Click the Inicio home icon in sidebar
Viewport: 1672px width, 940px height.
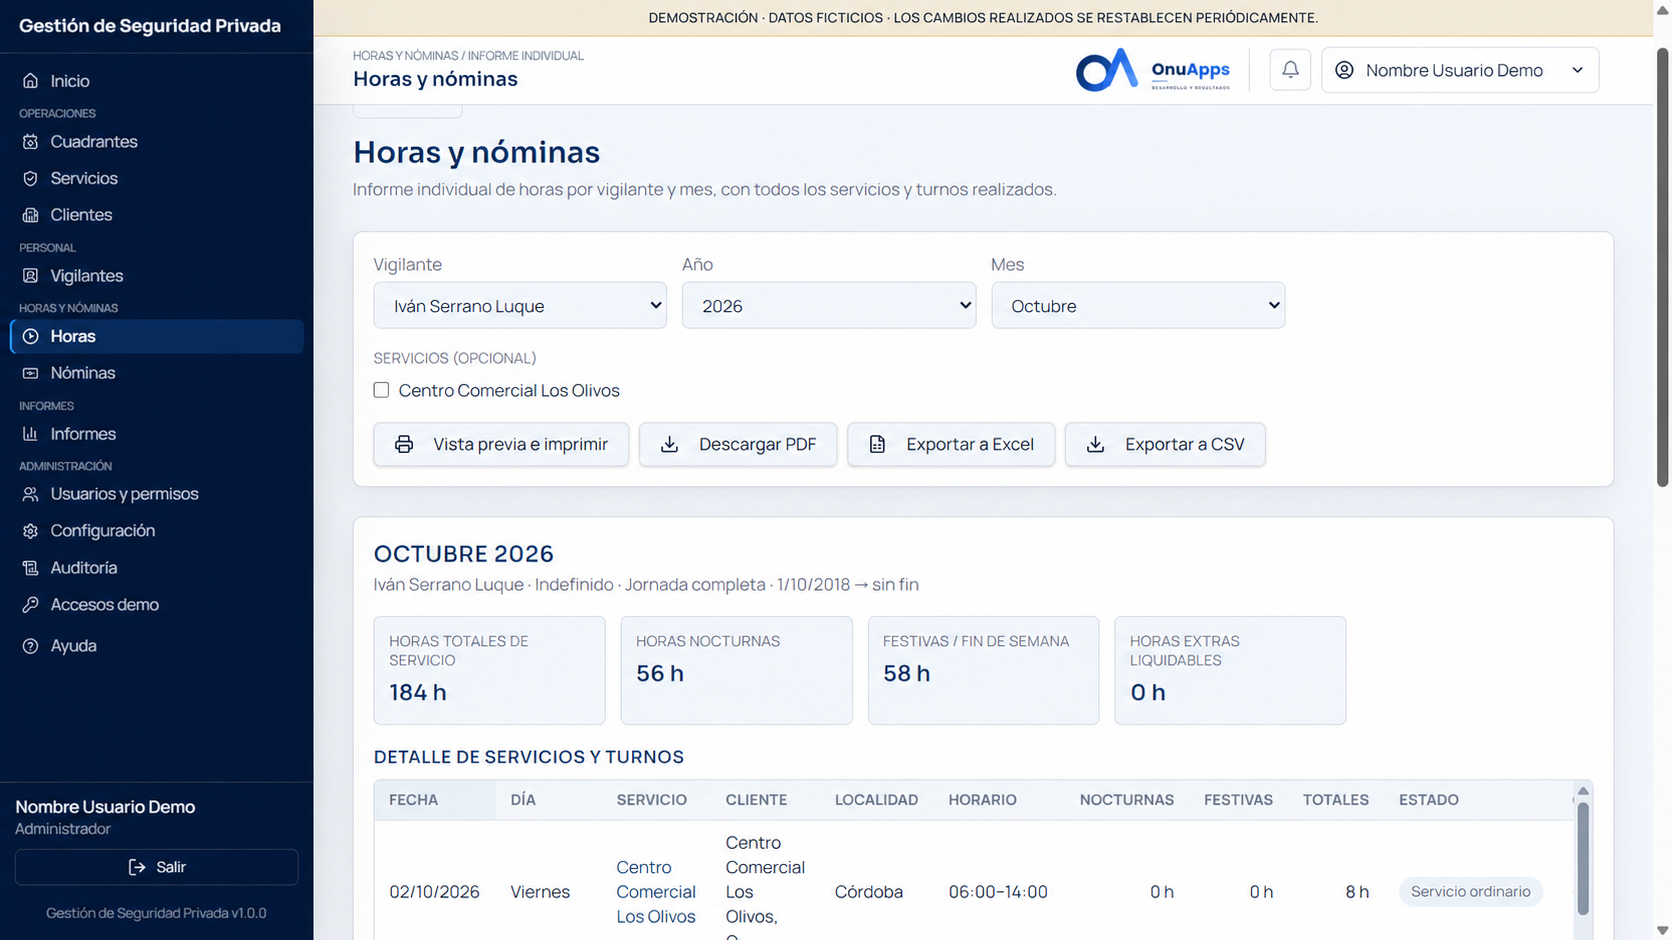pyautogui.click(x=31, y=81)
